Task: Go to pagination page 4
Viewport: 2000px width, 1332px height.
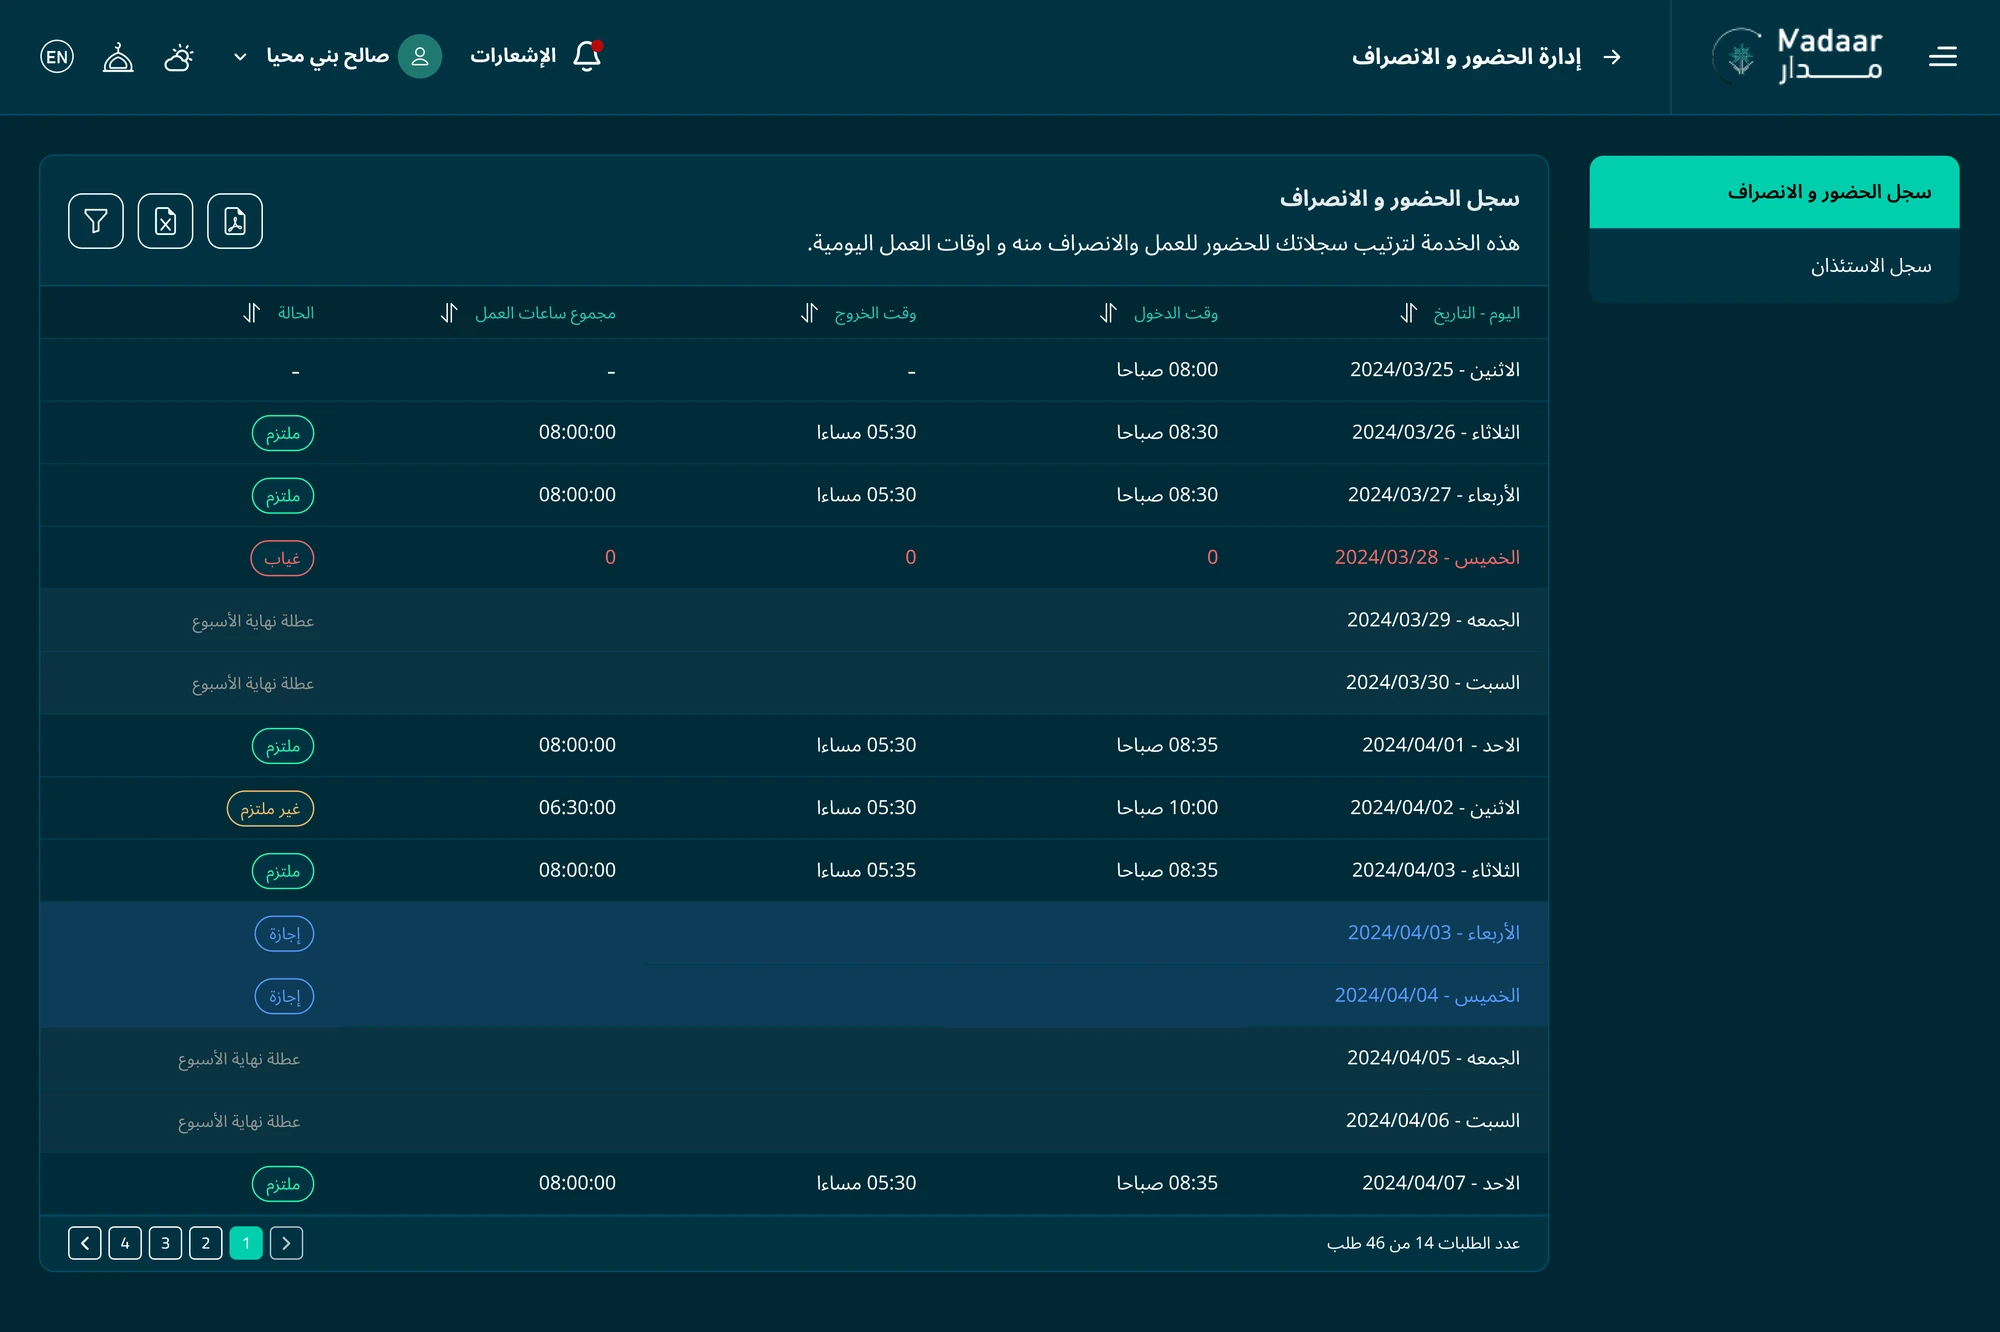Action: tap(125, 1243)
